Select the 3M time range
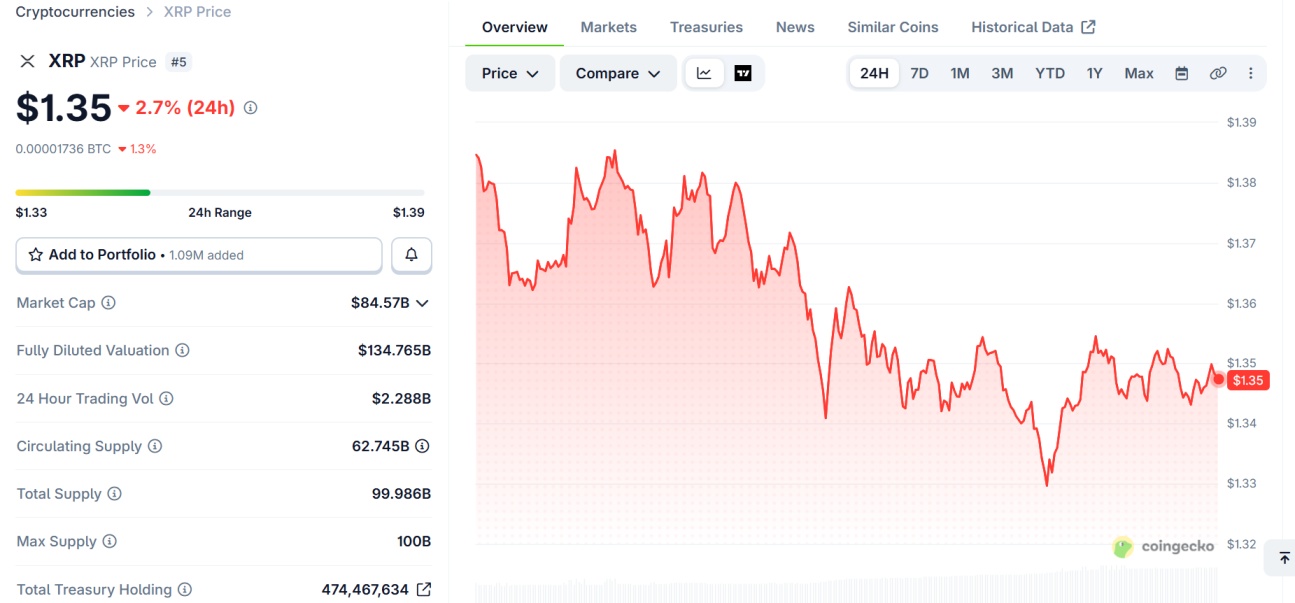Screen dimensions: 1295x603 (1002, 73)
